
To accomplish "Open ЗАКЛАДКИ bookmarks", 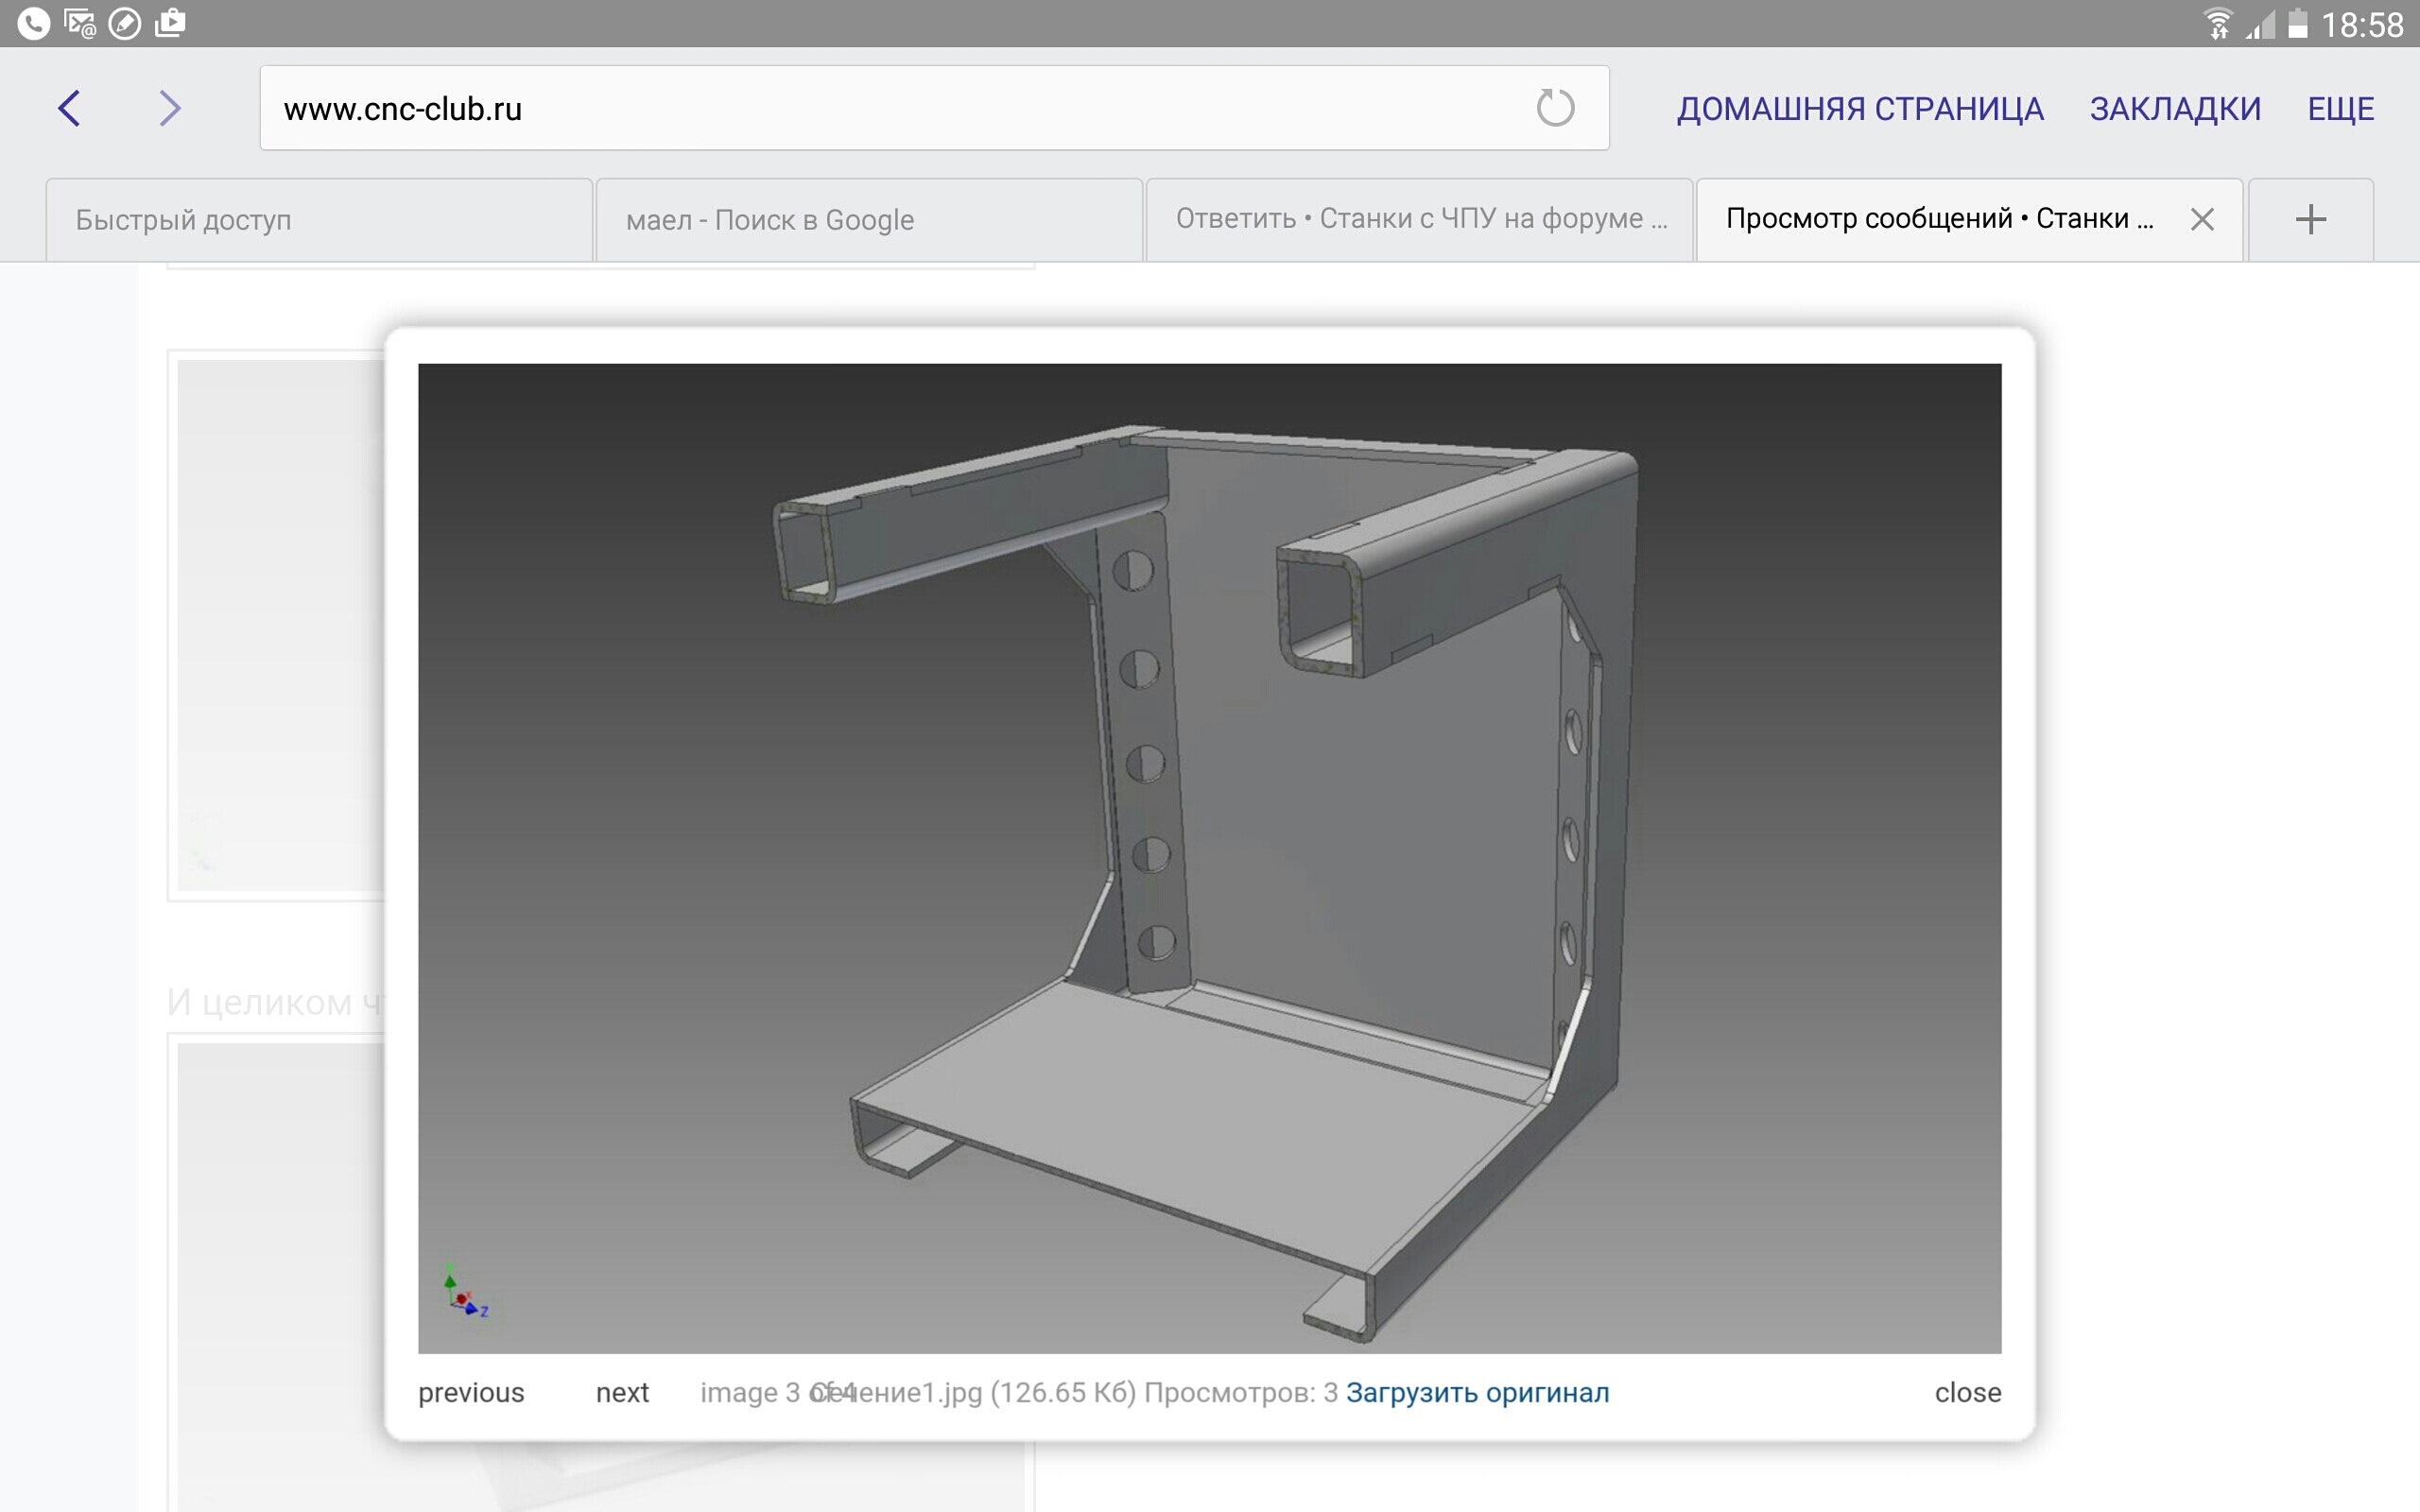I will pos(2175,108).
